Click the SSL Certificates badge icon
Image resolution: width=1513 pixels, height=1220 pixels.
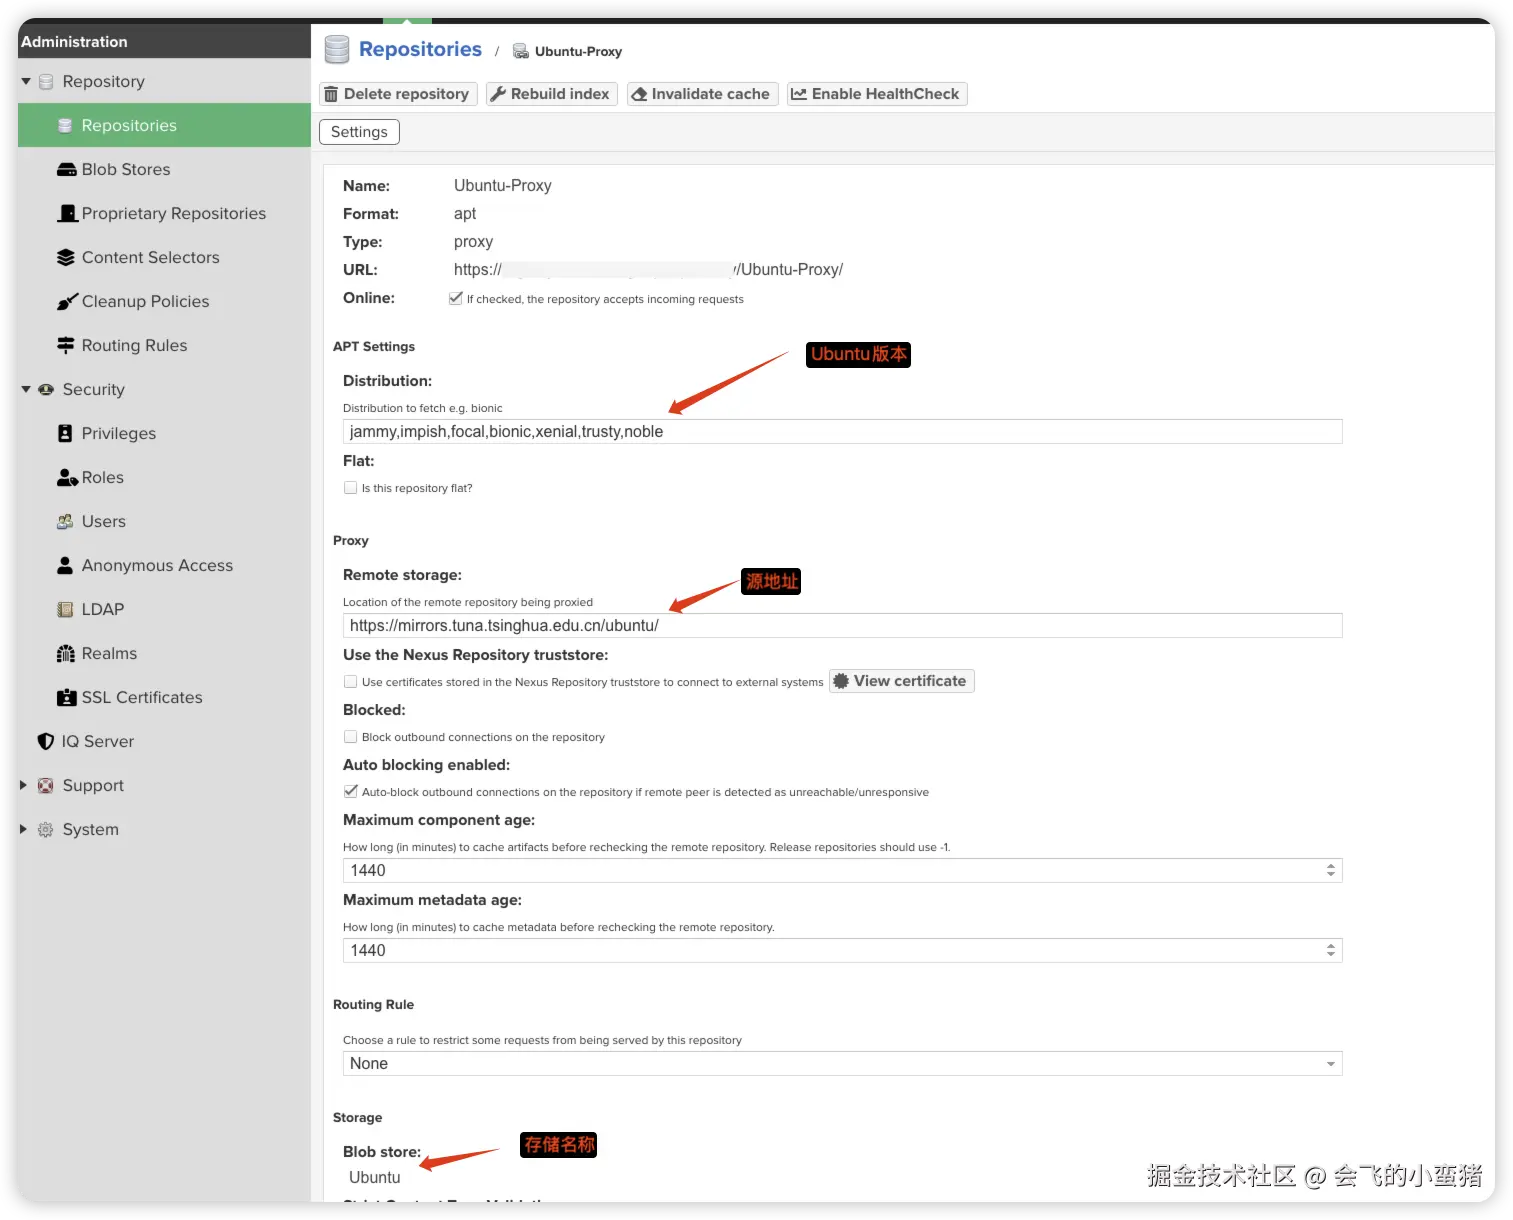[66, 698]
